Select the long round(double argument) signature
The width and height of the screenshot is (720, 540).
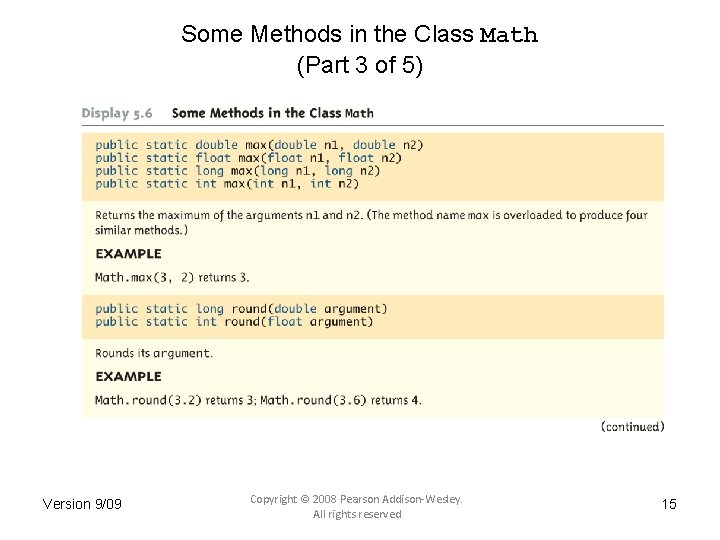click(241, 309)
